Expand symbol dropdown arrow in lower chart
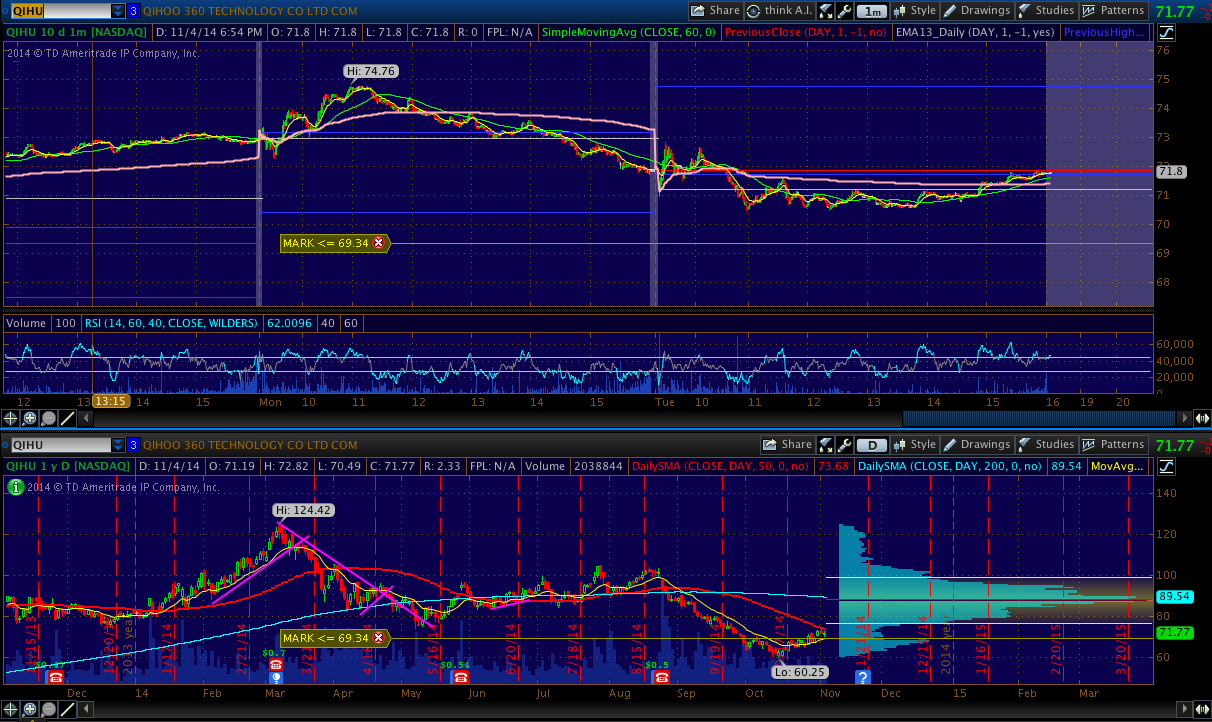This screenshot has width=1212, height=722. click(x=118, y=445)
